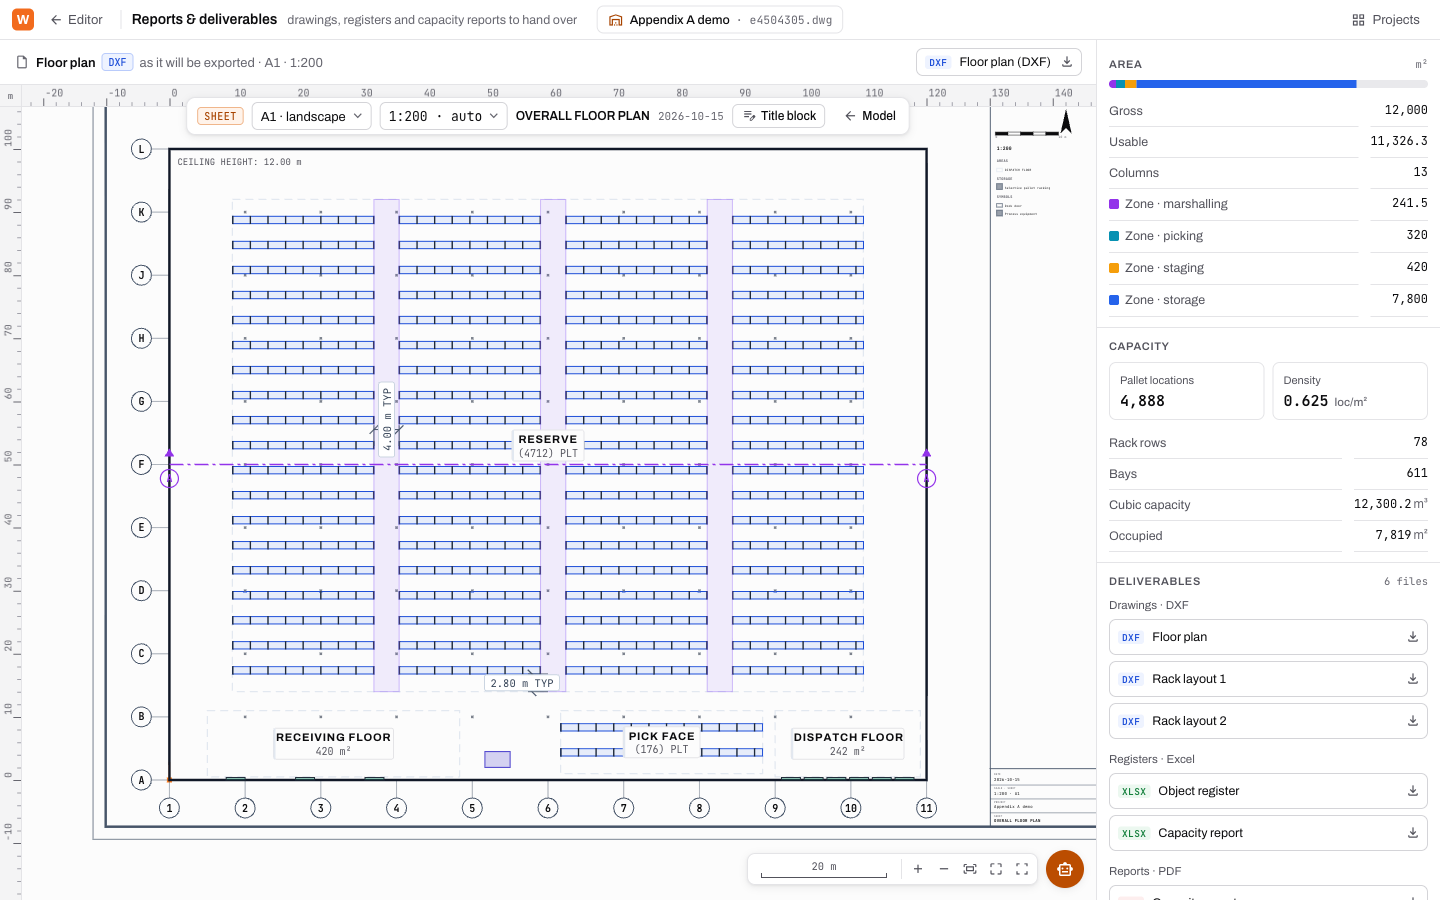Click the purple section marker at right end

click(x=927, y=479)
